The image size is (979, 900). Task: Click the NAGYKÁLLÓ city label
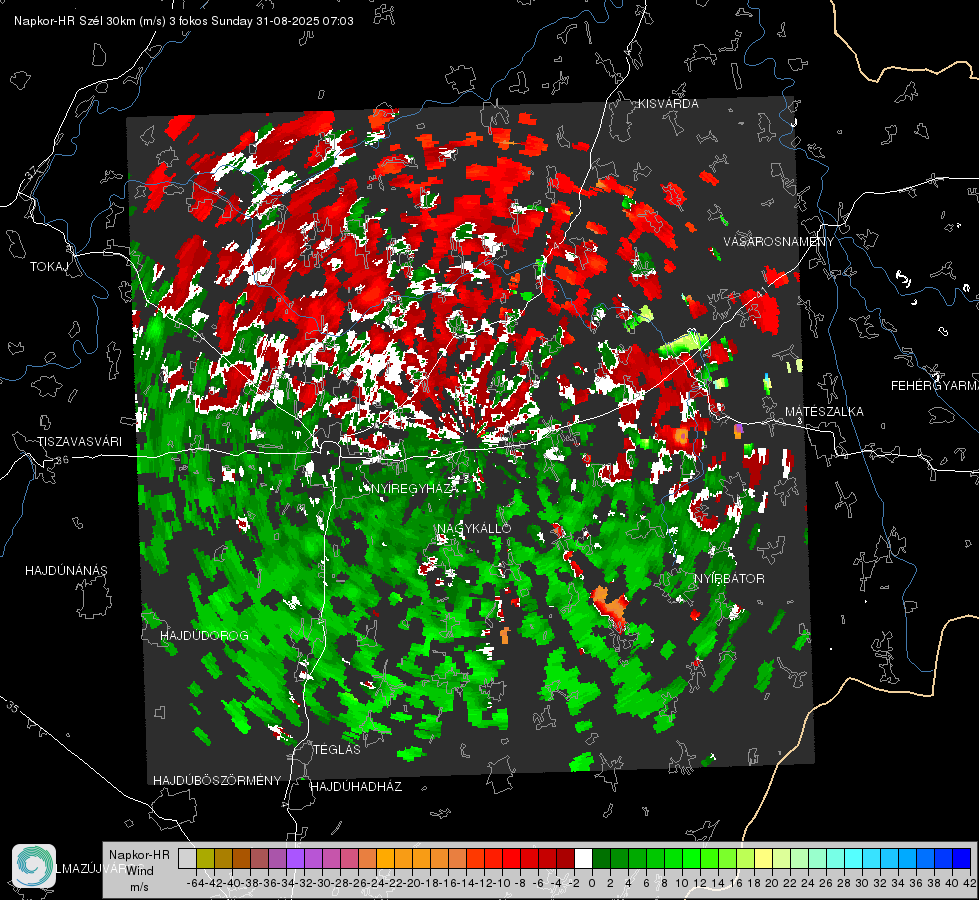click(474, 528)
